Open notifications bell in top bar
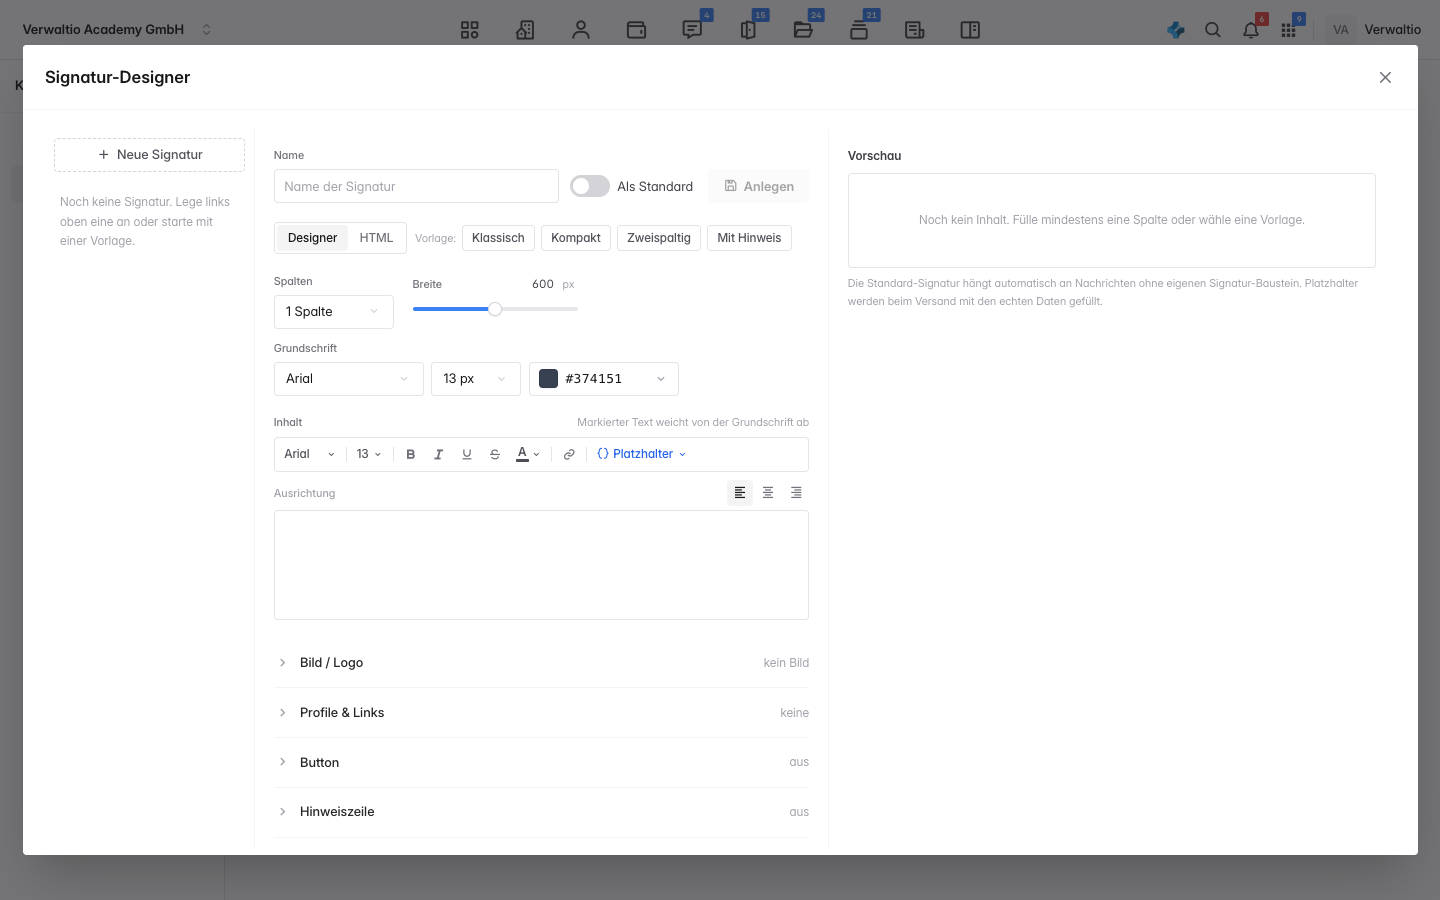 tap(1251, 30)
